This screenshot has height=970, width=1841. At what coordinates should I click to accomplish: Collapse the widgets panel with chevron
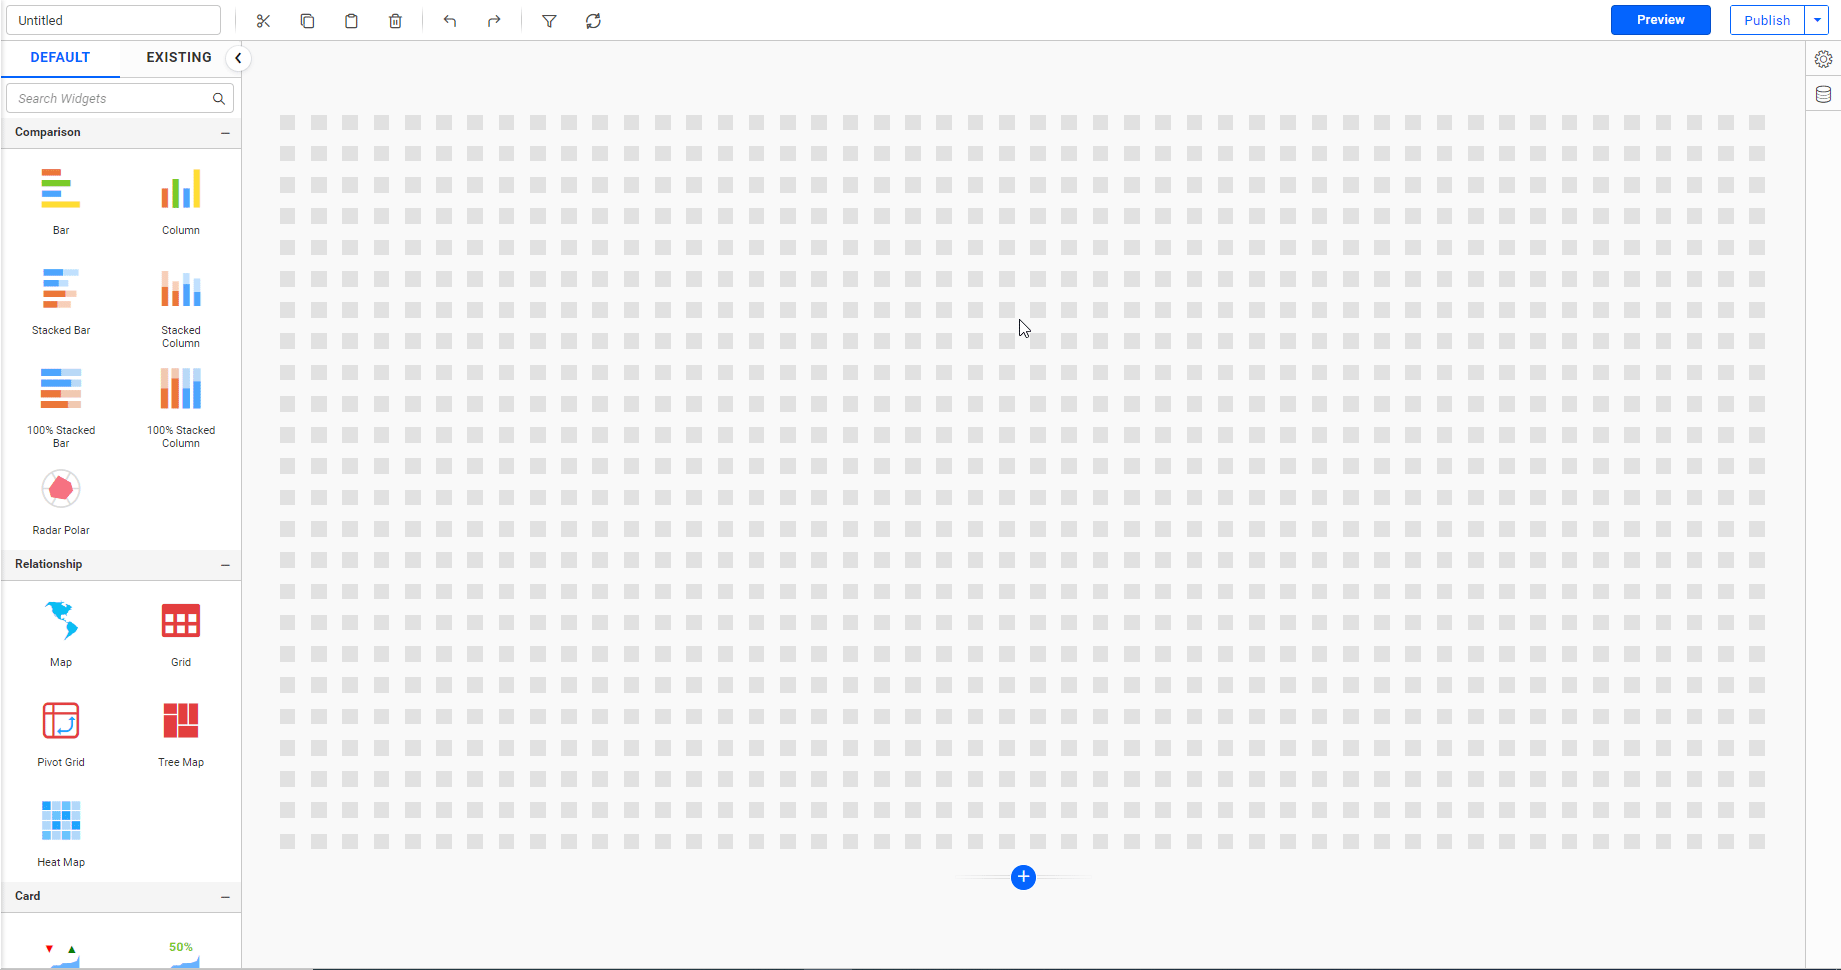click(238, 58)
